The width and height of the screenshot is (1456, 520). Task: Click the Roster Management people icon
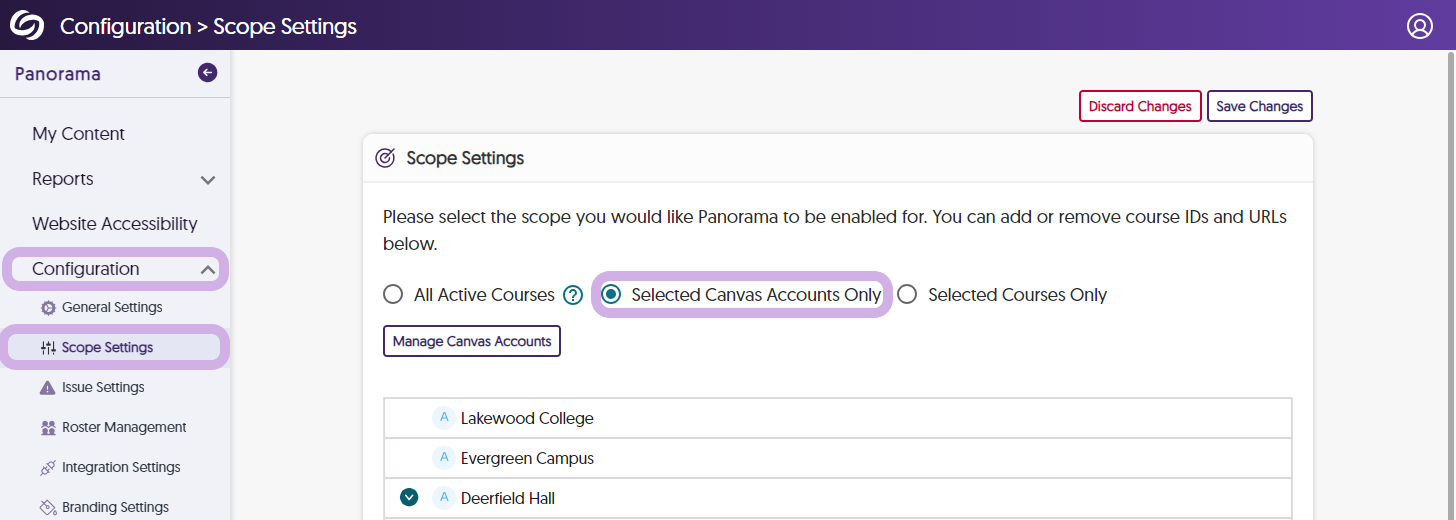pos(47,427)
